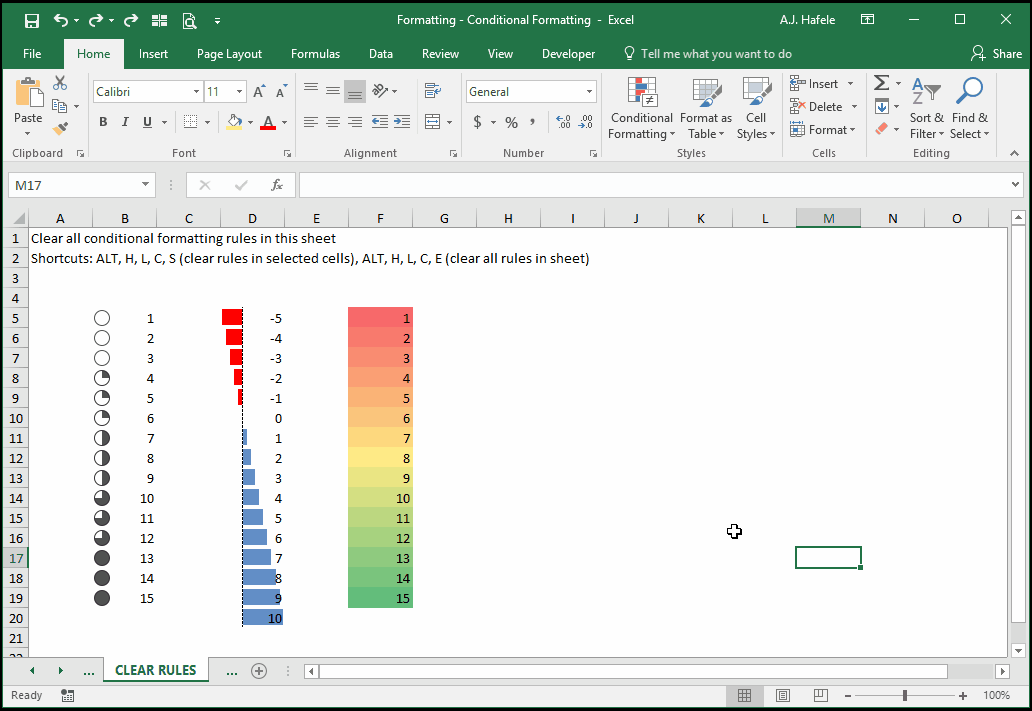Click the Orientation angled text icon
This screenshot has width=1032, height=711.
tap(380, 91)
